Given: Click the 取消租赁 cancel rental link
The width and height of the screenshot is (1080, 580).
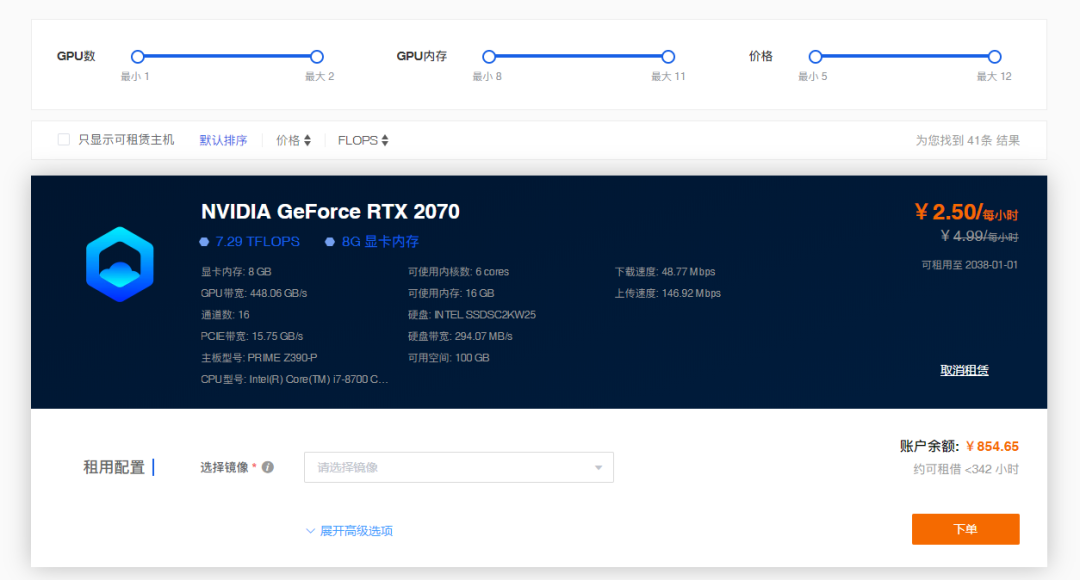Looking at the screenshot, I should click(964, 370).
